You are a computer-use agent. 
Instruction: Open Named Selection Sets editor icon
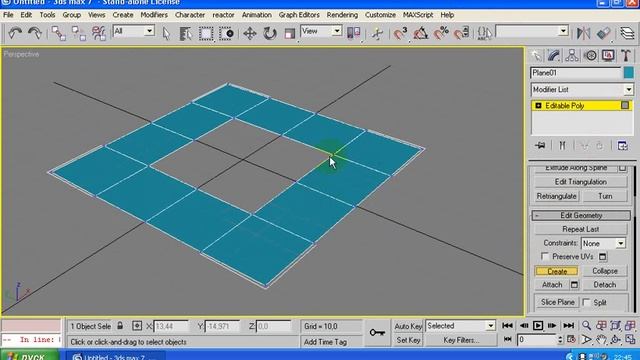click(484, 33)
